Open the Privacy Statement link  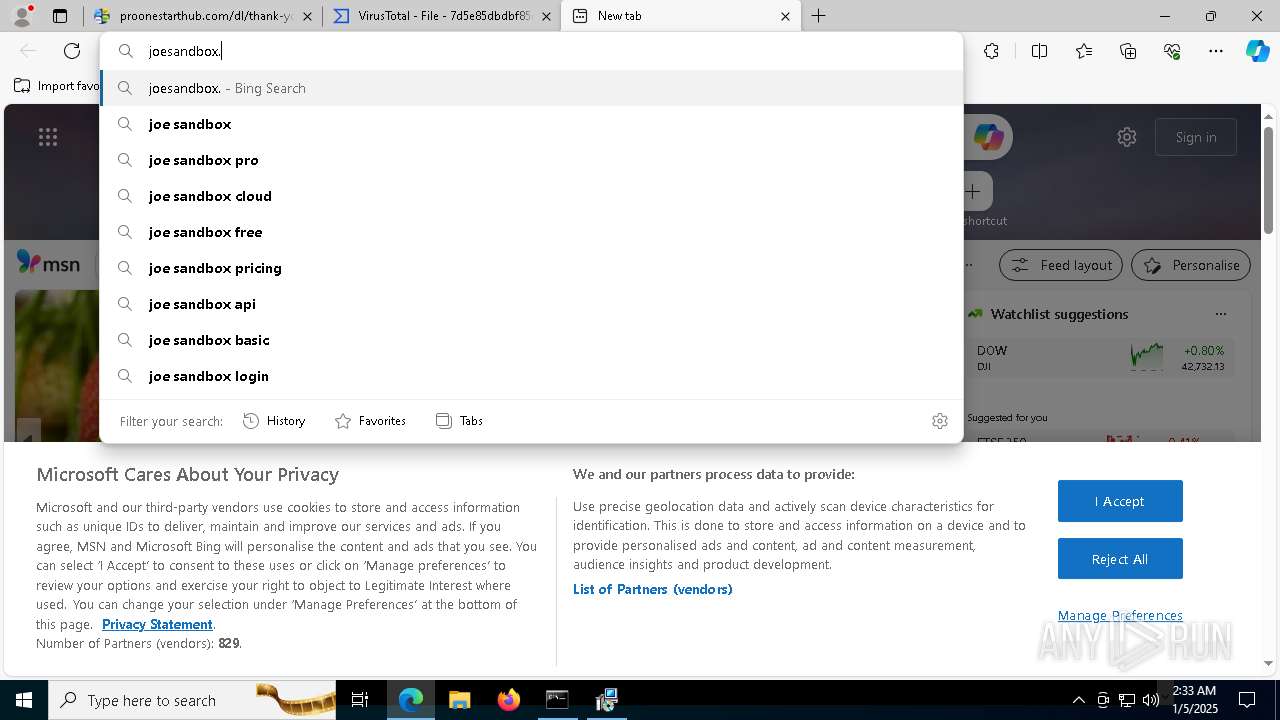pyautogui.click(x=157, y=624)
